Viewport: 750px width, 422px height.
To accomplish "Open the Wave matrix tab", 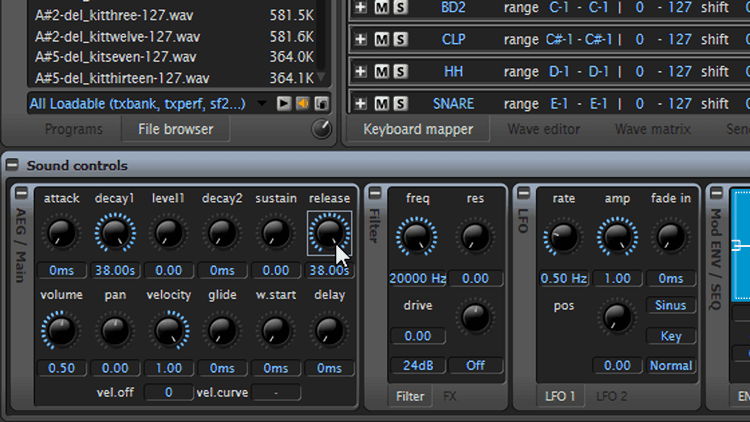I will pyautogui.click(x=652, y=129).
